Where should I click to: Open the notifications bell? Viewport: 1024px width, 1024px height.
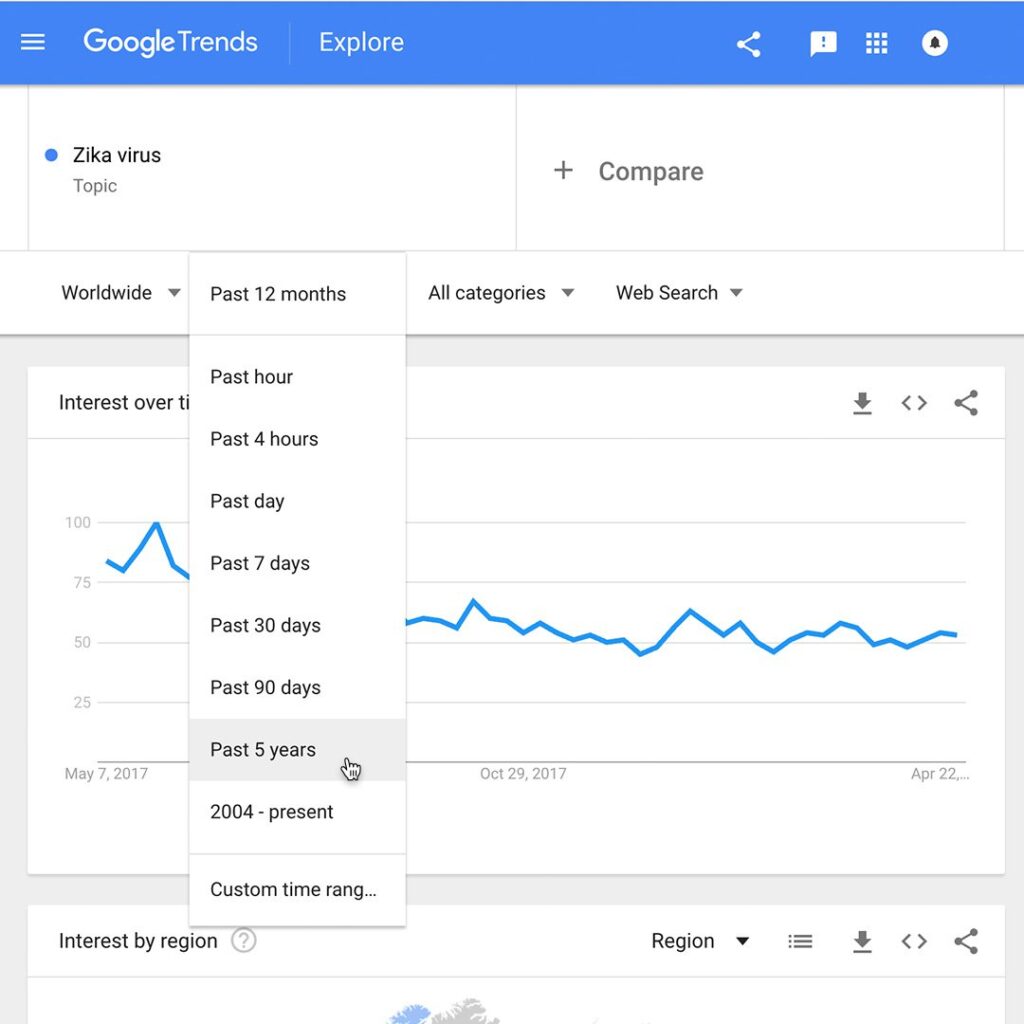[934, 44]
